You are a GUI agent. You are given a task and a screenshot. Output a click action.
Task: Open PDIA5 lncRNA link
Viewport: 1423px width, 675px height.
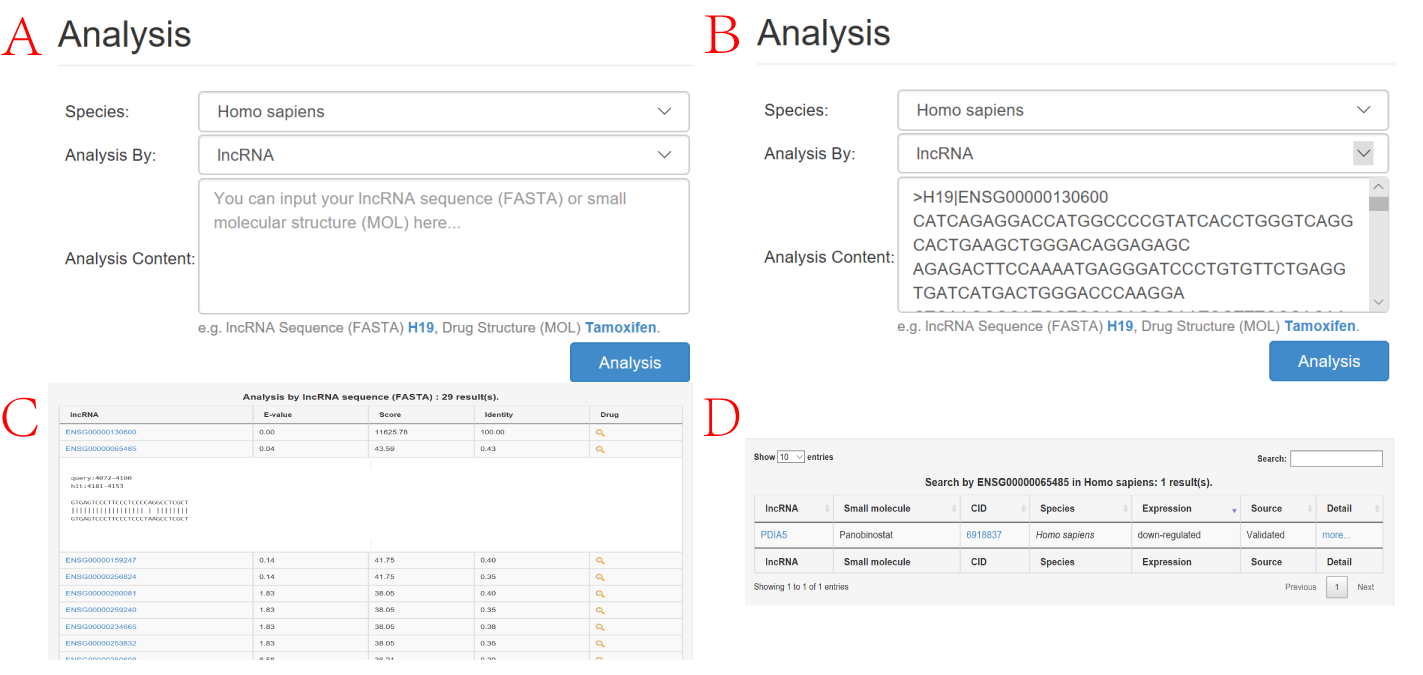[x=774, y=535]
